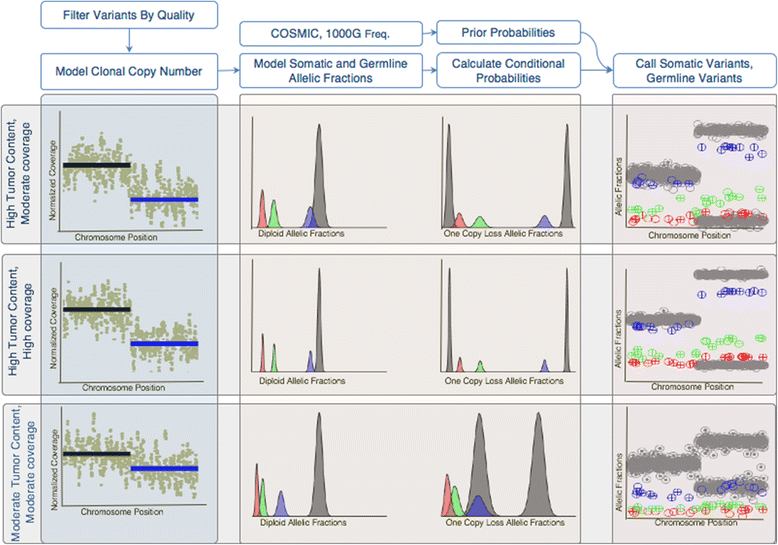The image size is (778, 545).
Task: Click the black segment line in top coverage plot
Action: click(x=95, y=164)
